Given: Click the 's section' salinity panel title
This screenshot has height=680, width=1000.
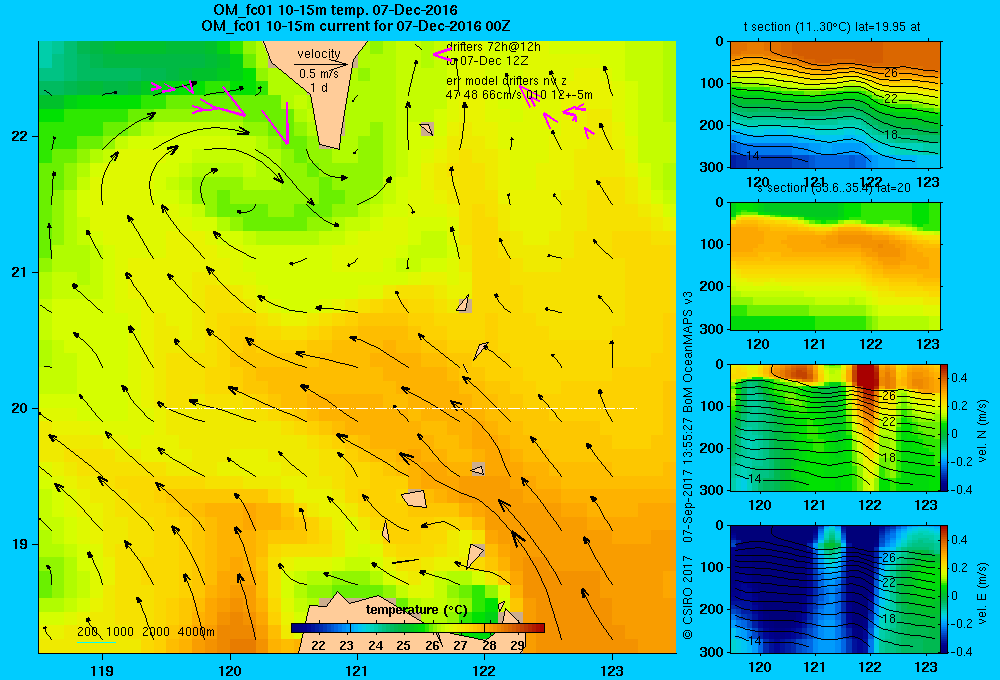Looking at the screenshot, I should [x=834, y=188].
